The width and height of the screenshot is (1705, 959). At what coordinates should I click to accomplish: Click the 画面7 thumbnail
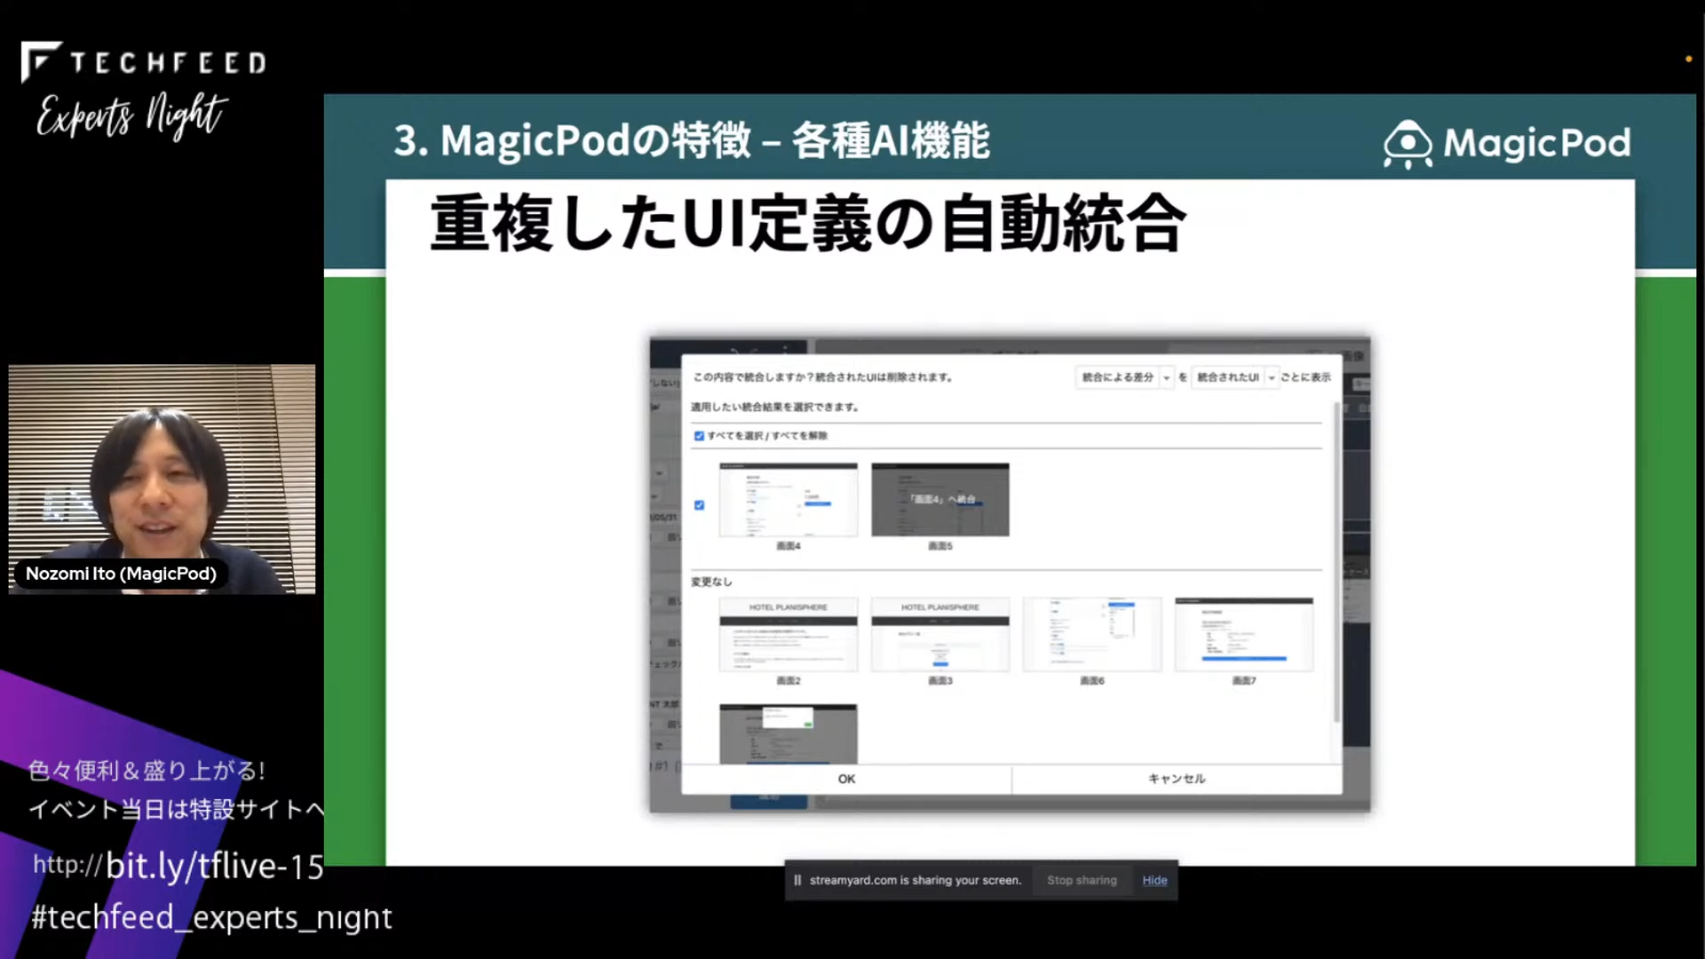pos(1244,635)
